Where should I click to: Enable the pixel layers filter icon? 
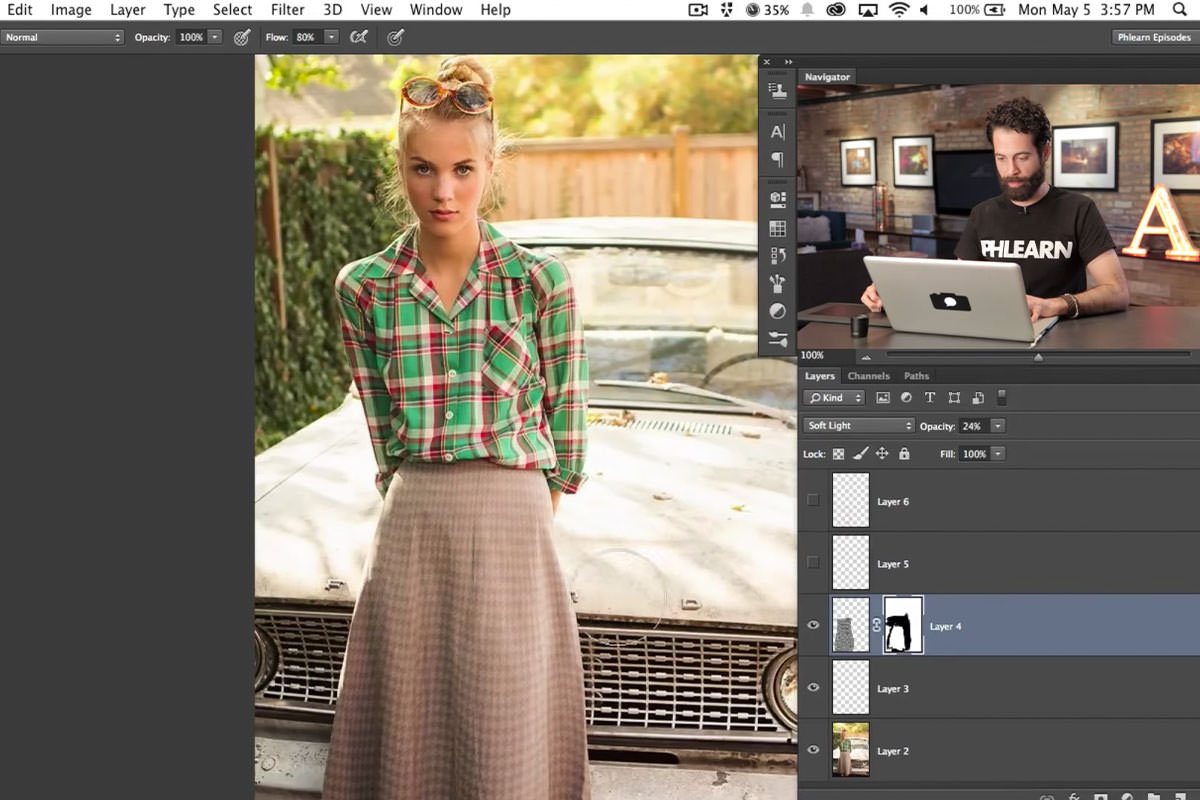[x=881, y=397]
